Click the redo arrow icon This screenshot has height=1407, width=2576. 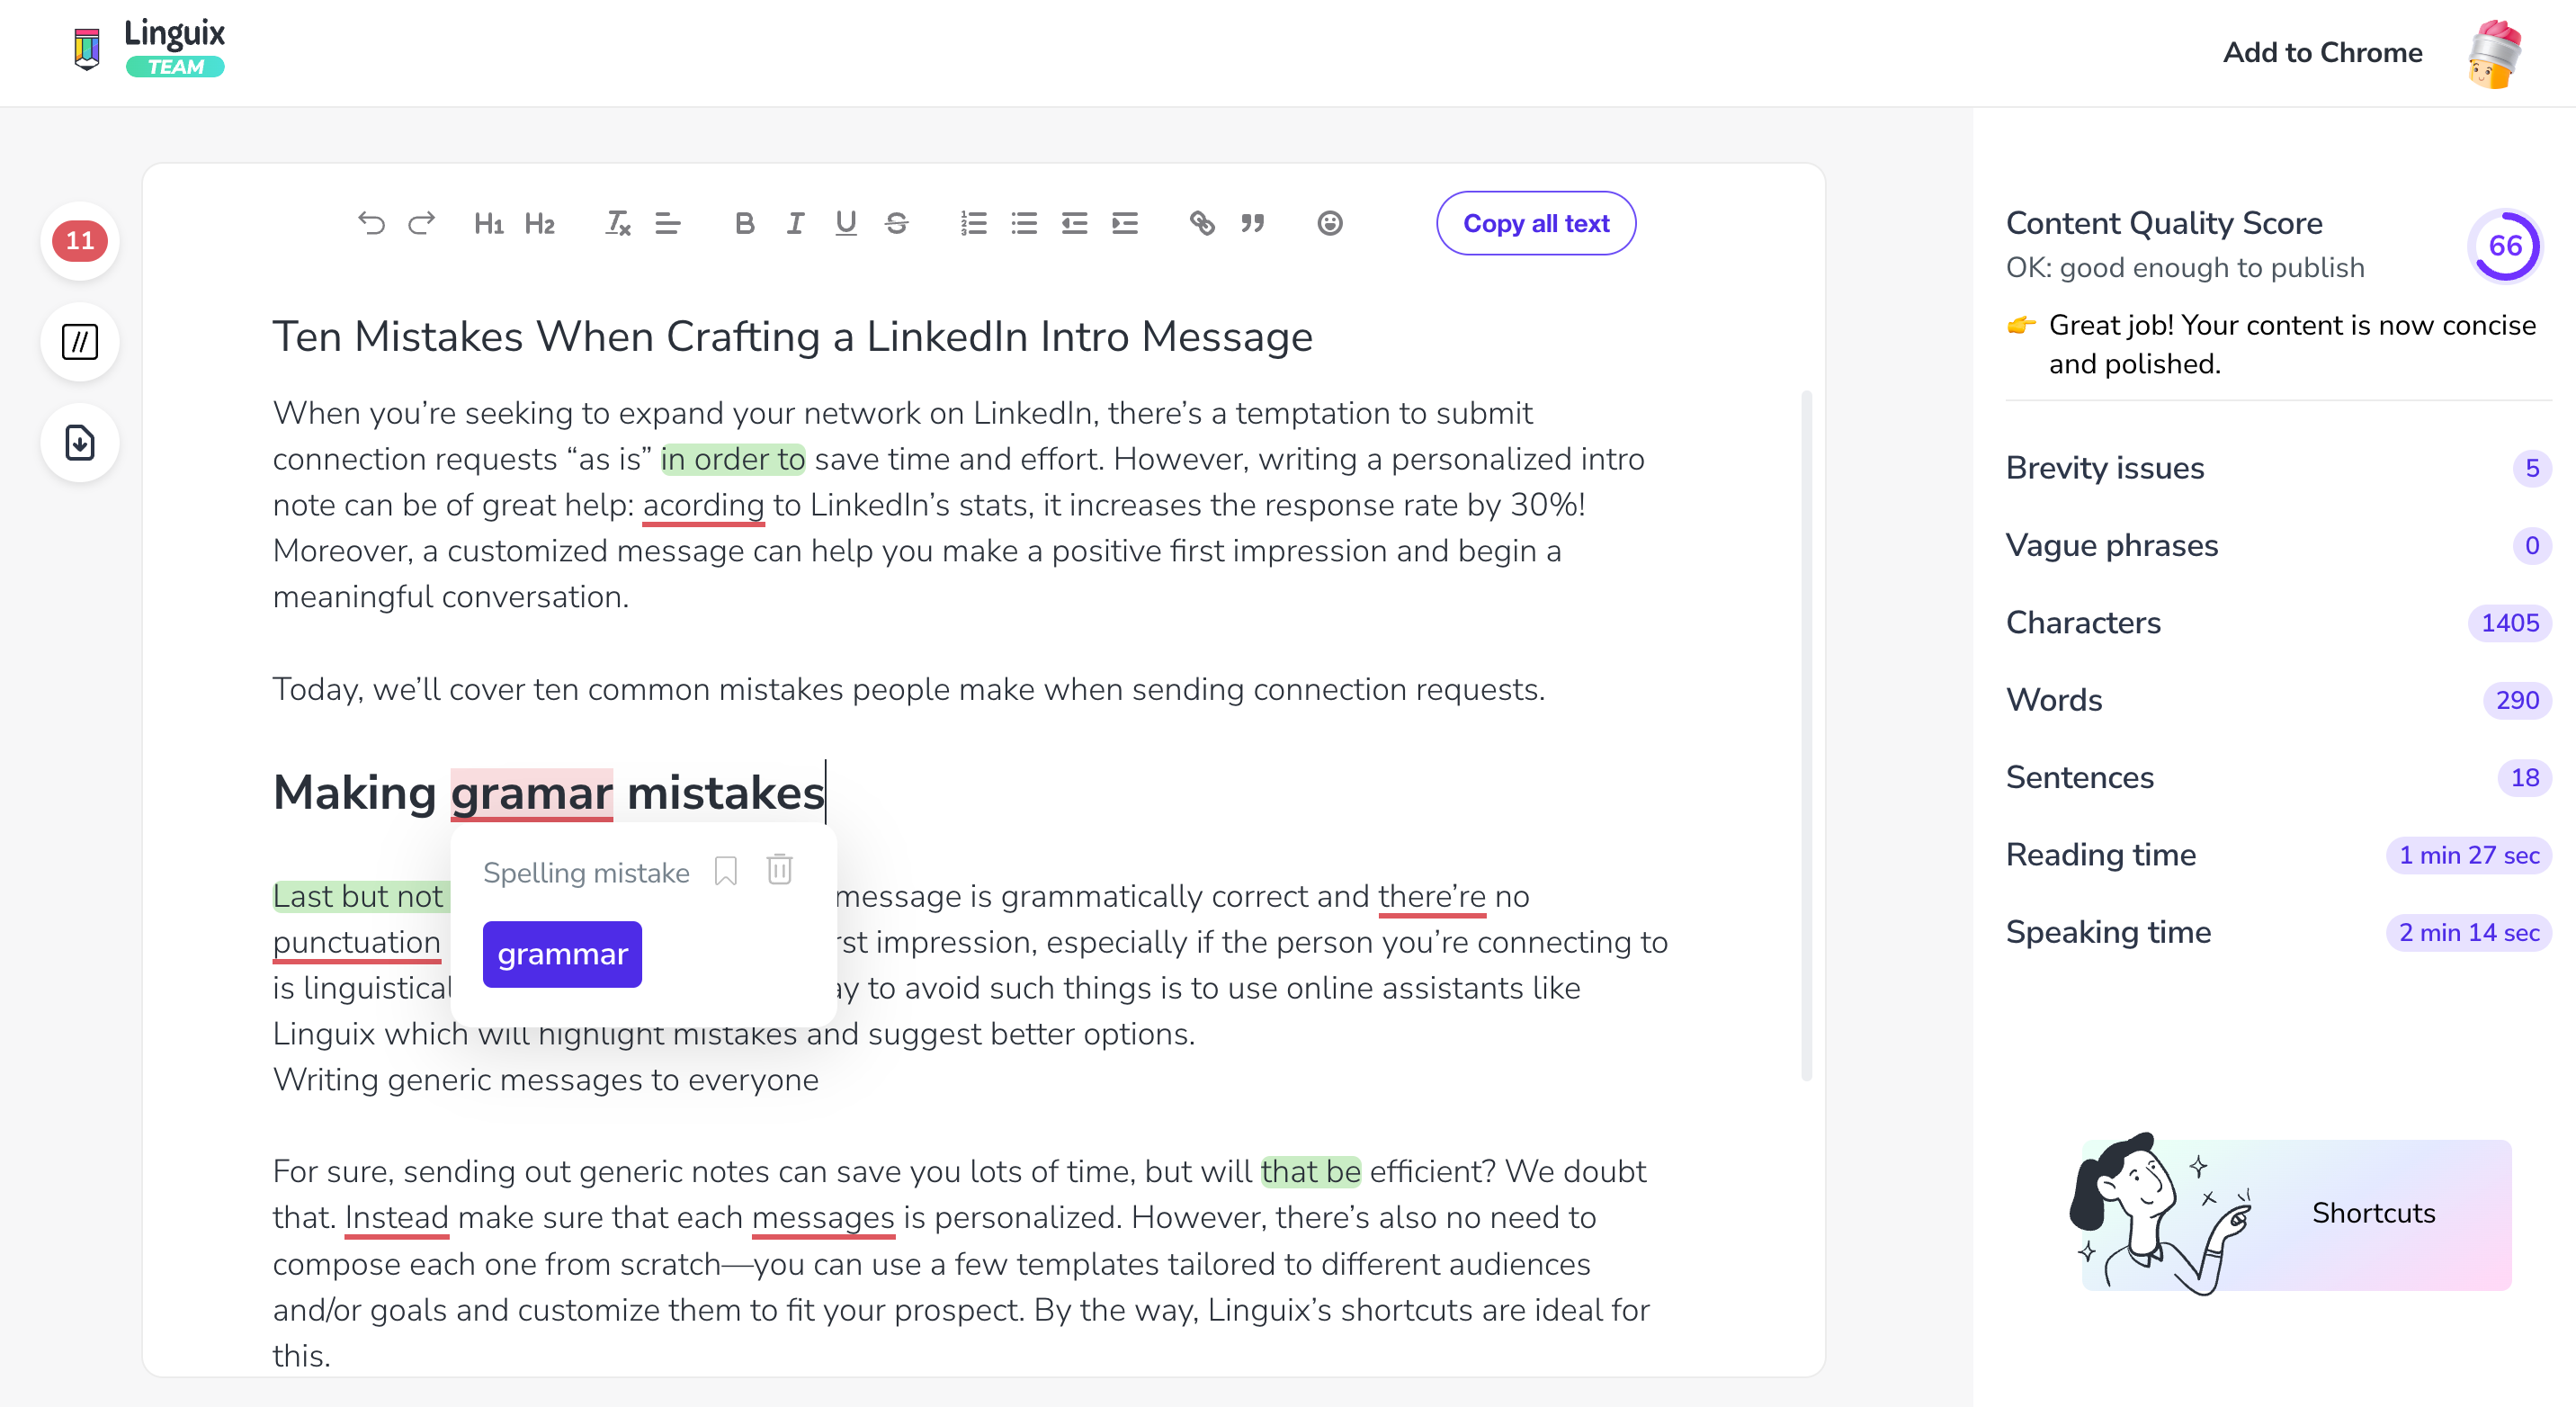coord(422,223)
